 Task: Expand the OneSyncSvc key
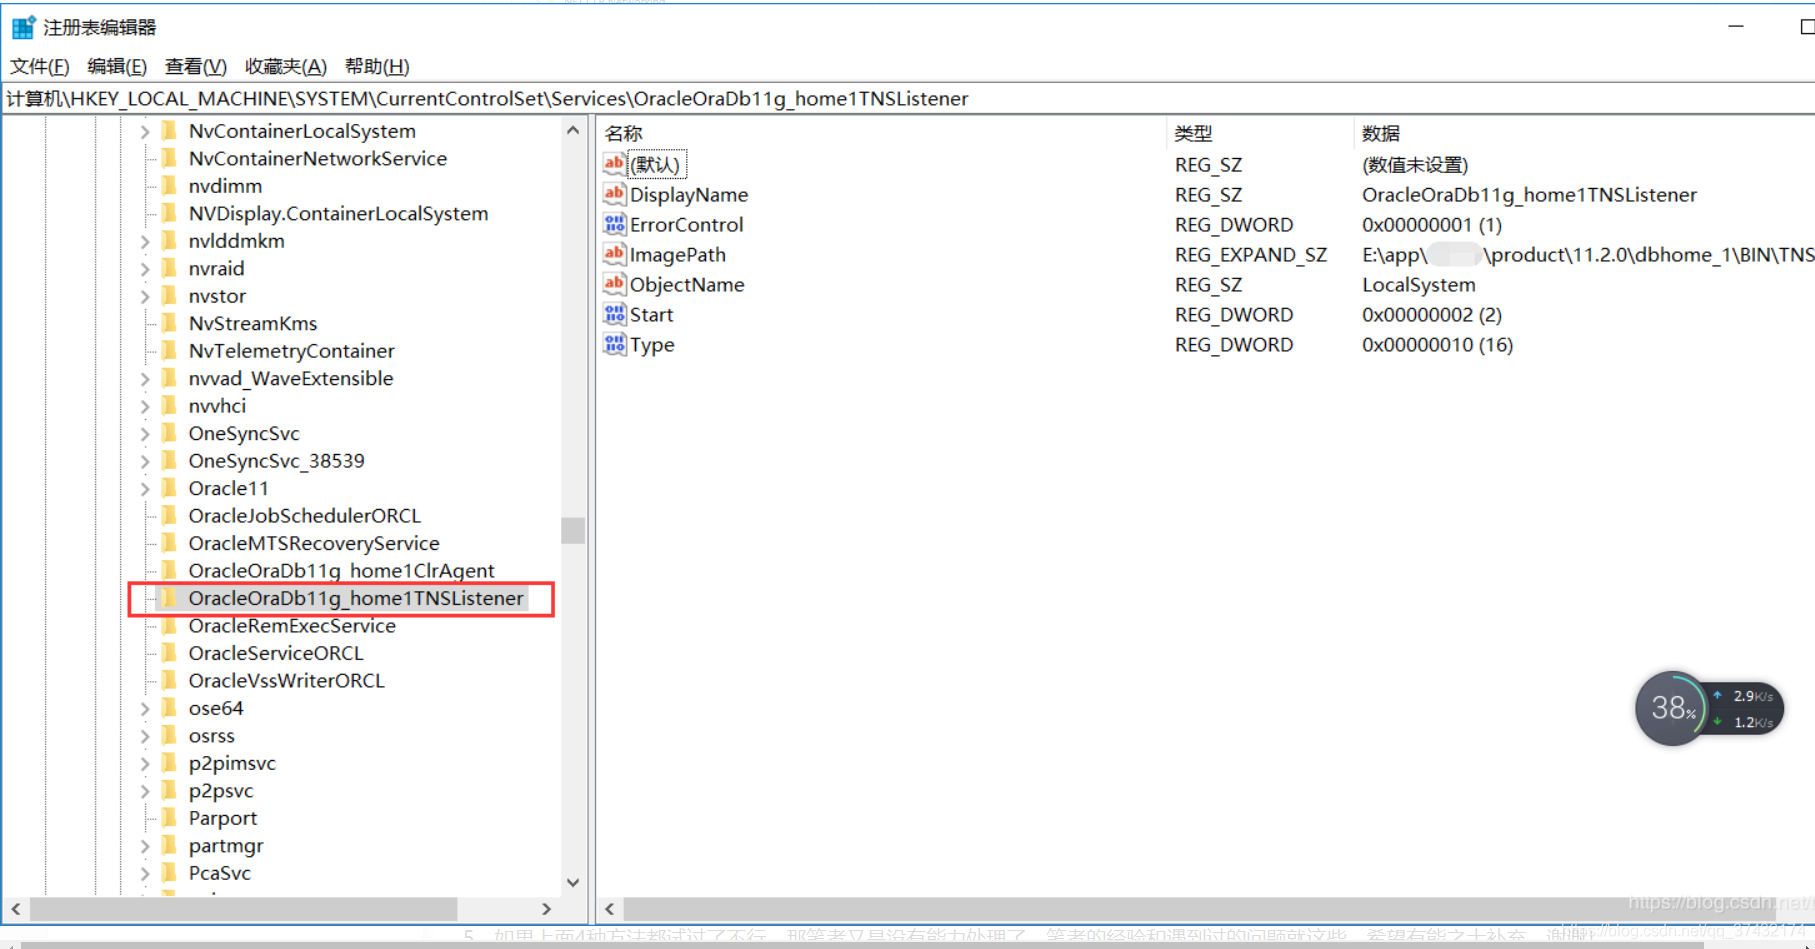[x=144, y=434]
